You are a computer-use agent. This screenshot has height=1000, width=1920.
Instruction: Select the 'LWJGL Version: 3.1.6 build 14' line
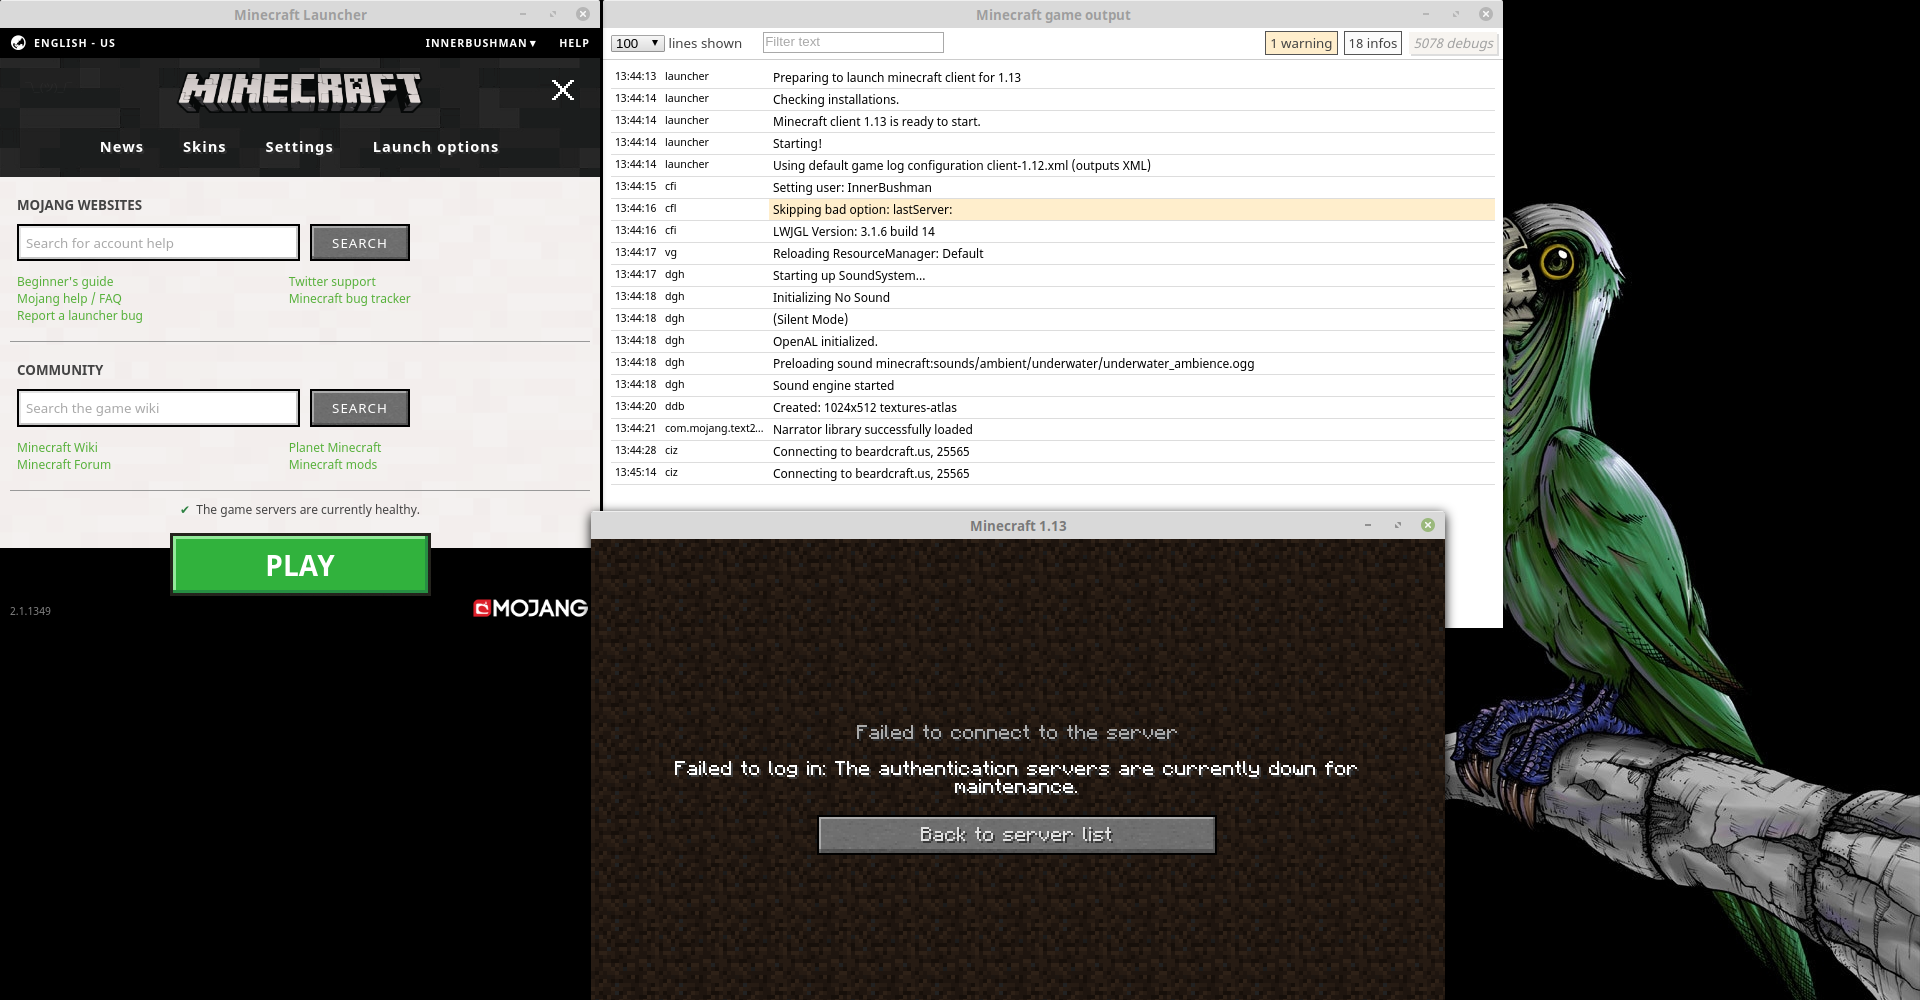tap(1053, 231)
